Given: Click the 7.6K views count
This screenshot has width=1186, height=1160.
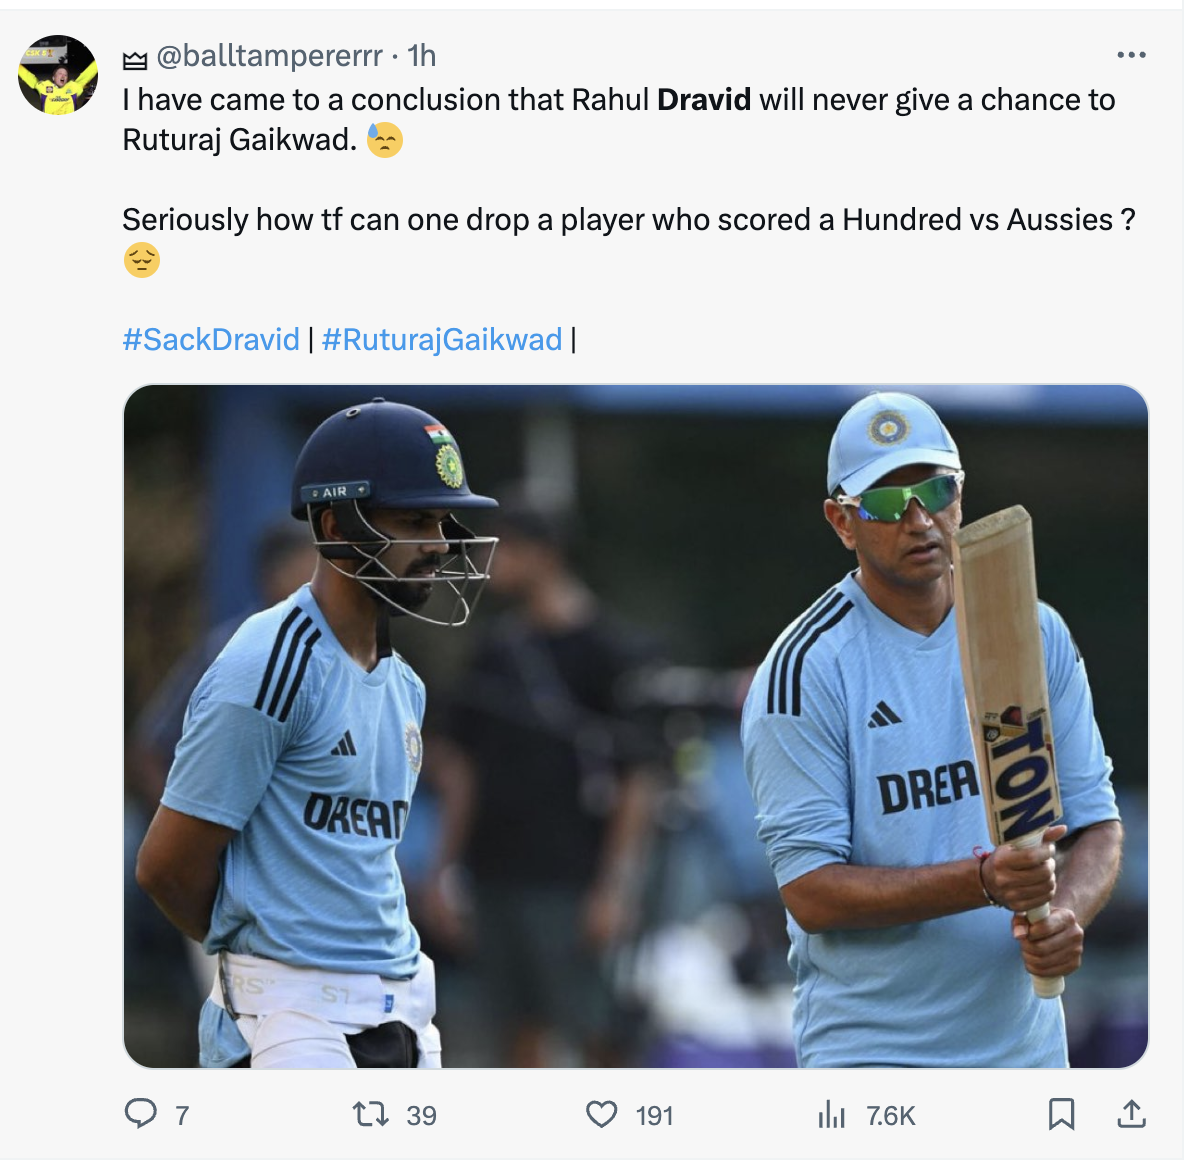Looking at the screenshot, I should [891, 1115].
